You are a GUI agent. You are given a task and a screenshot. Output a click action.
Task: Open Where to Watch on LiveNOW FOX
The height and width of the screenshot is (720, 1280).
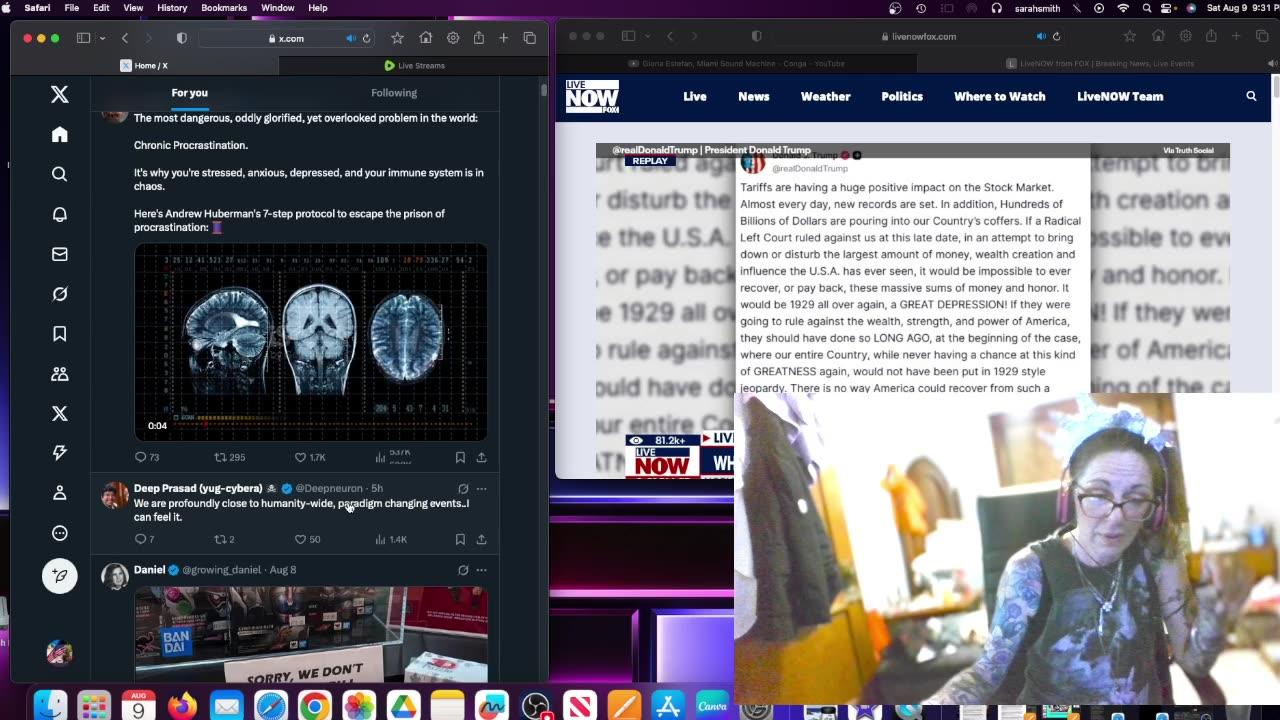click(x=1000, y=96)
